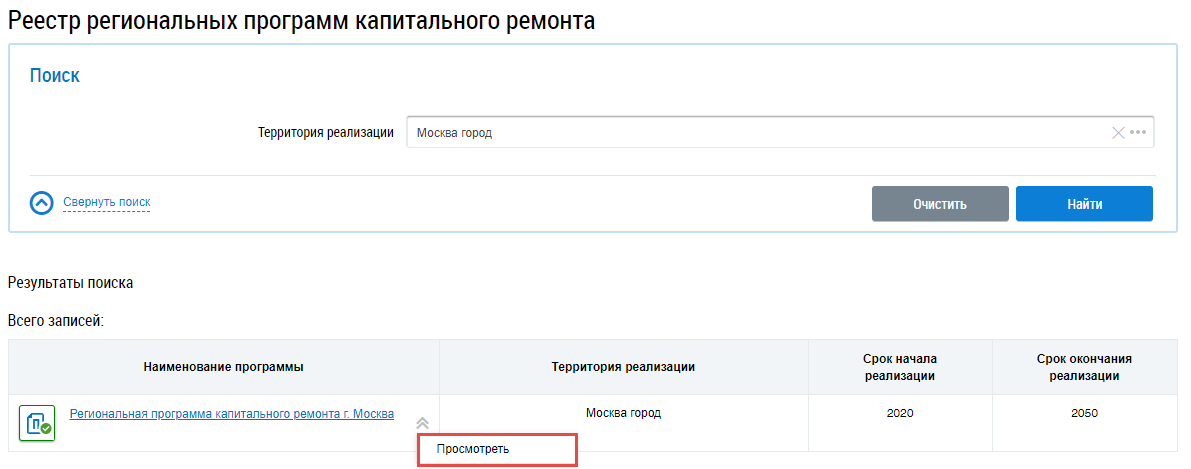This screenshot has height=469, width=1191.
Task: Collapse row menu with double chevron
Action: pyautogui.click(x=422, y=423)
